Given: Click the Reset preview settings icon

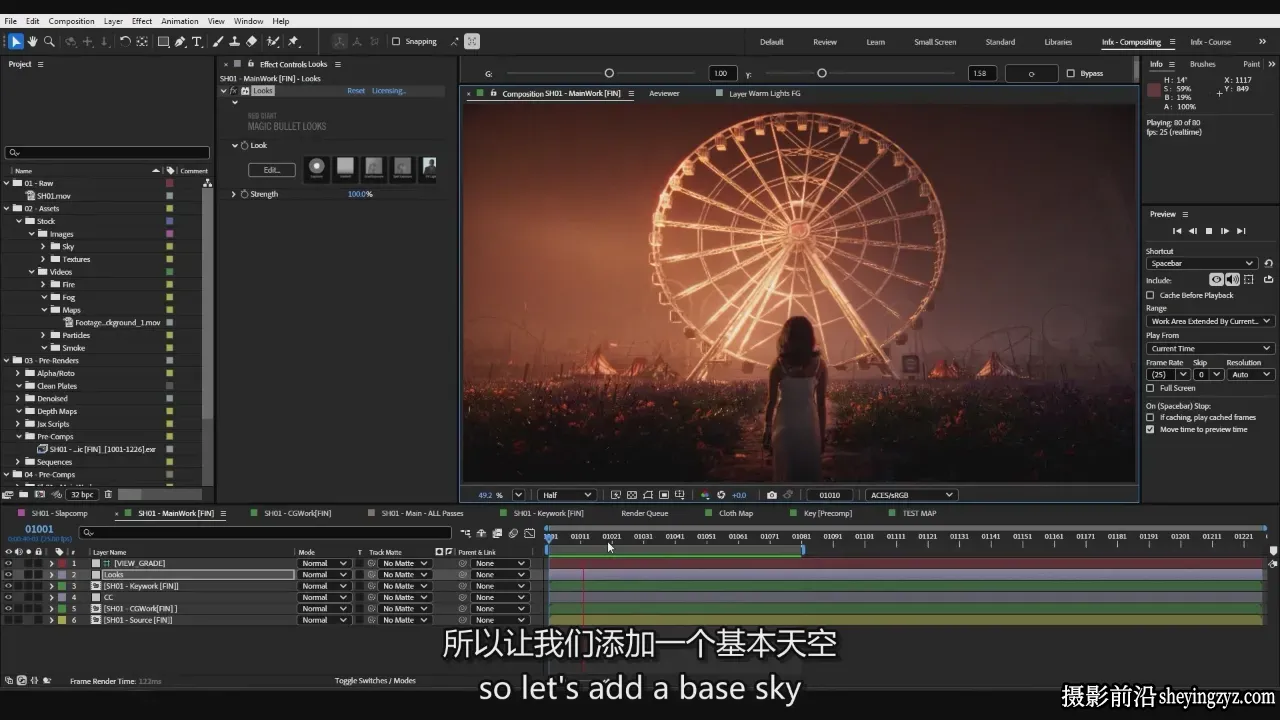Looking at the screenshot, I should (x=1268, y=263).
